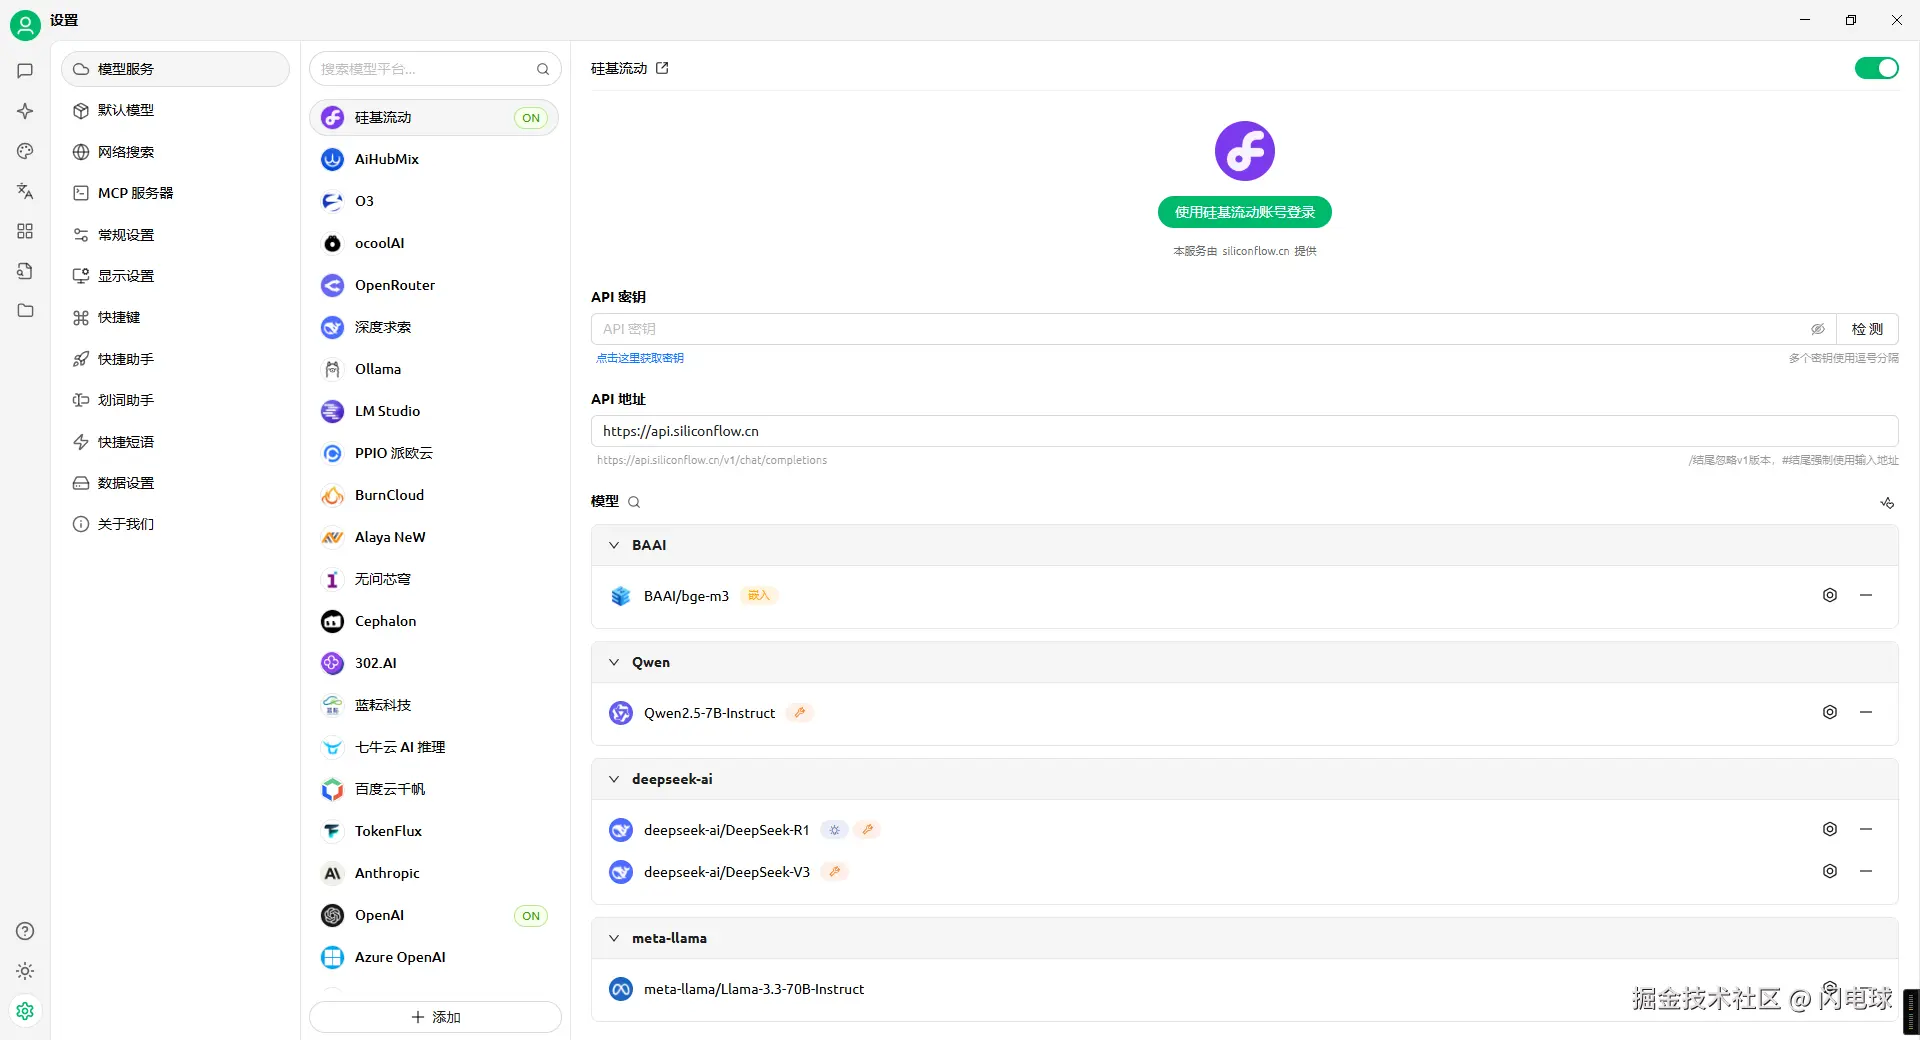Open the files folder sidebar icon
1920x1040 pixels.
point(25,311)
